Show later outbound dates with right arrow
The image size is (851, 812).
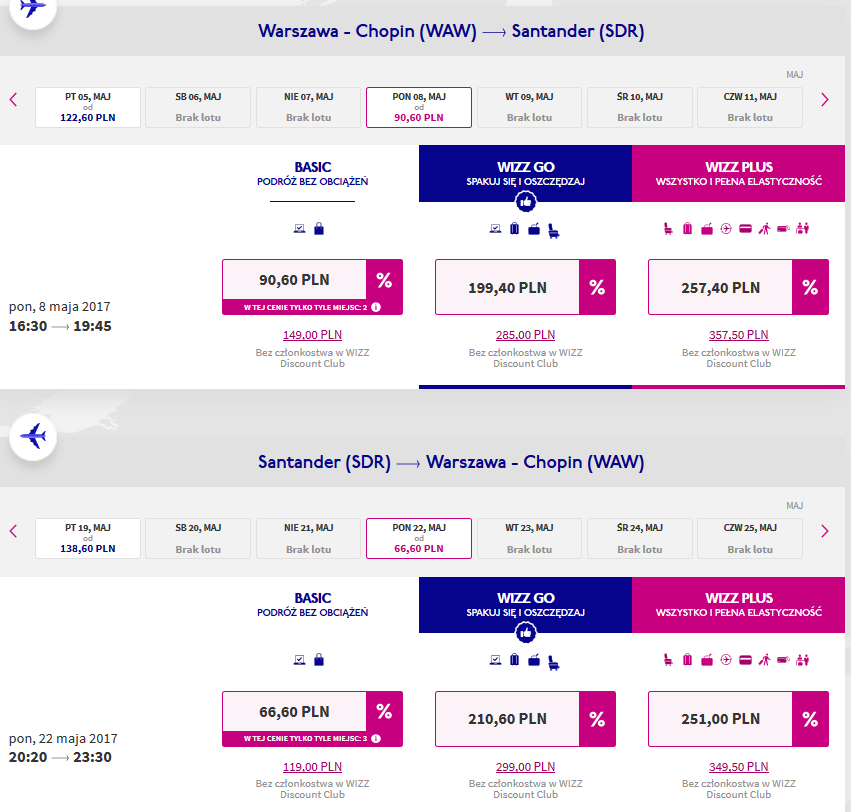click(x=824, y=100)
